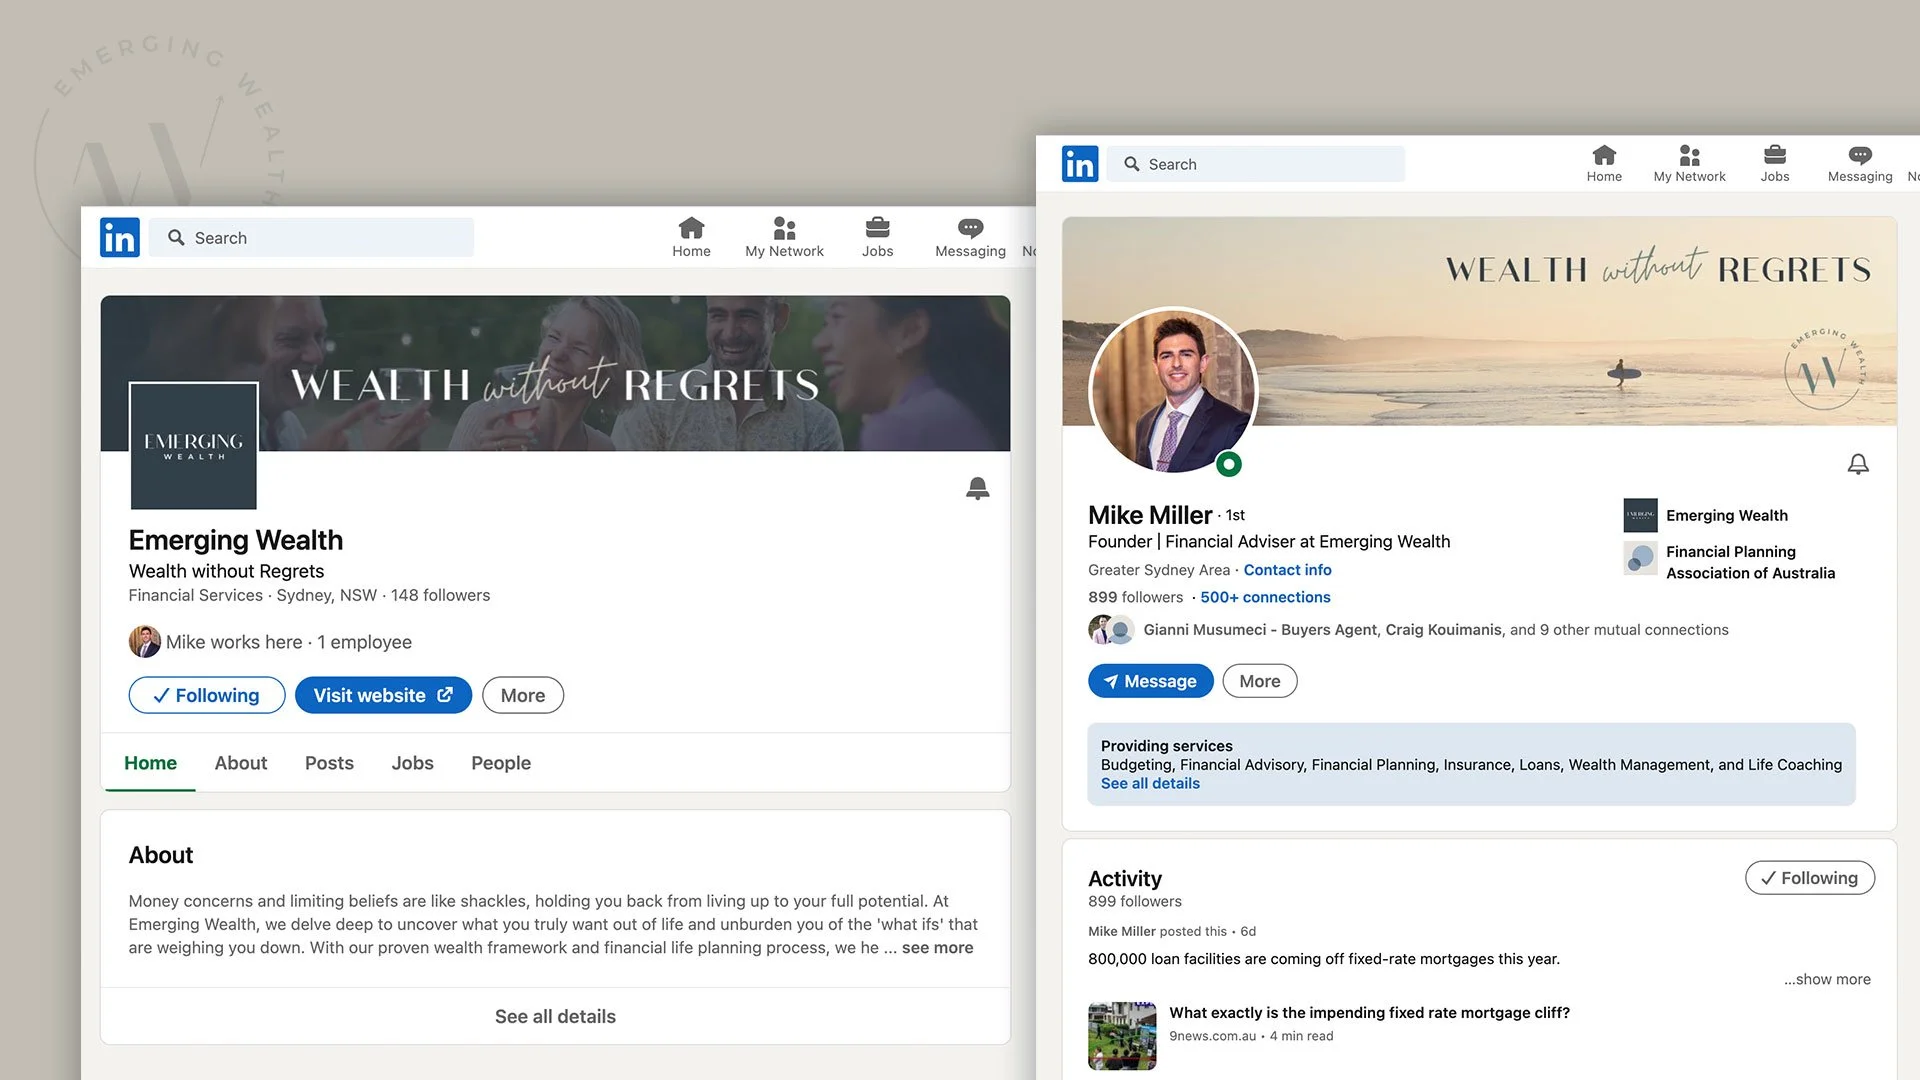Switch to the About tab

click(241, 763)
